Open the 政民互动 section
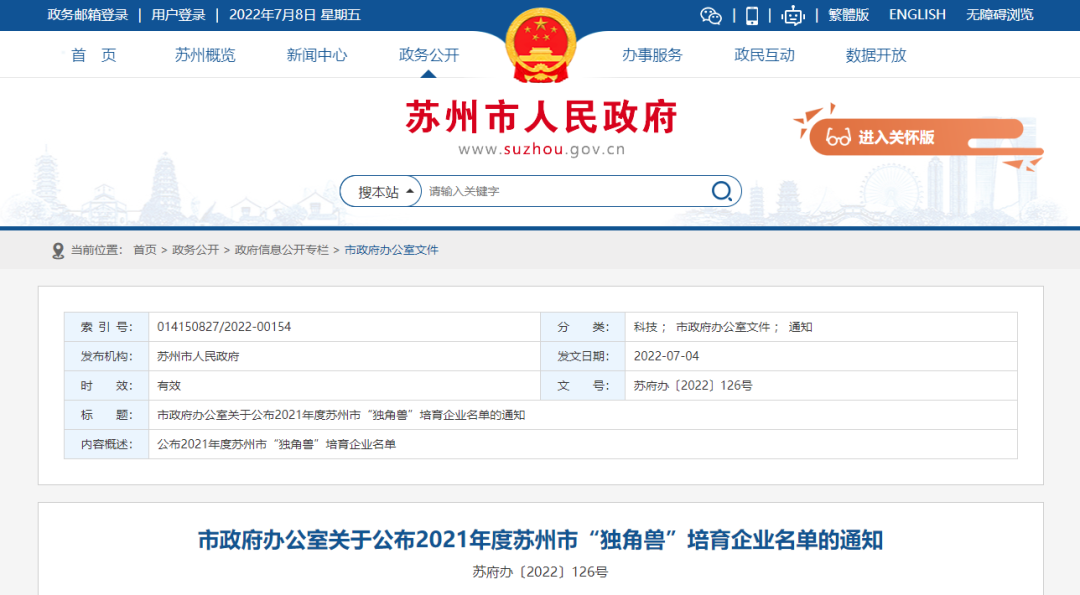Viewport: 1080px width, 595px height. (764, 56)
